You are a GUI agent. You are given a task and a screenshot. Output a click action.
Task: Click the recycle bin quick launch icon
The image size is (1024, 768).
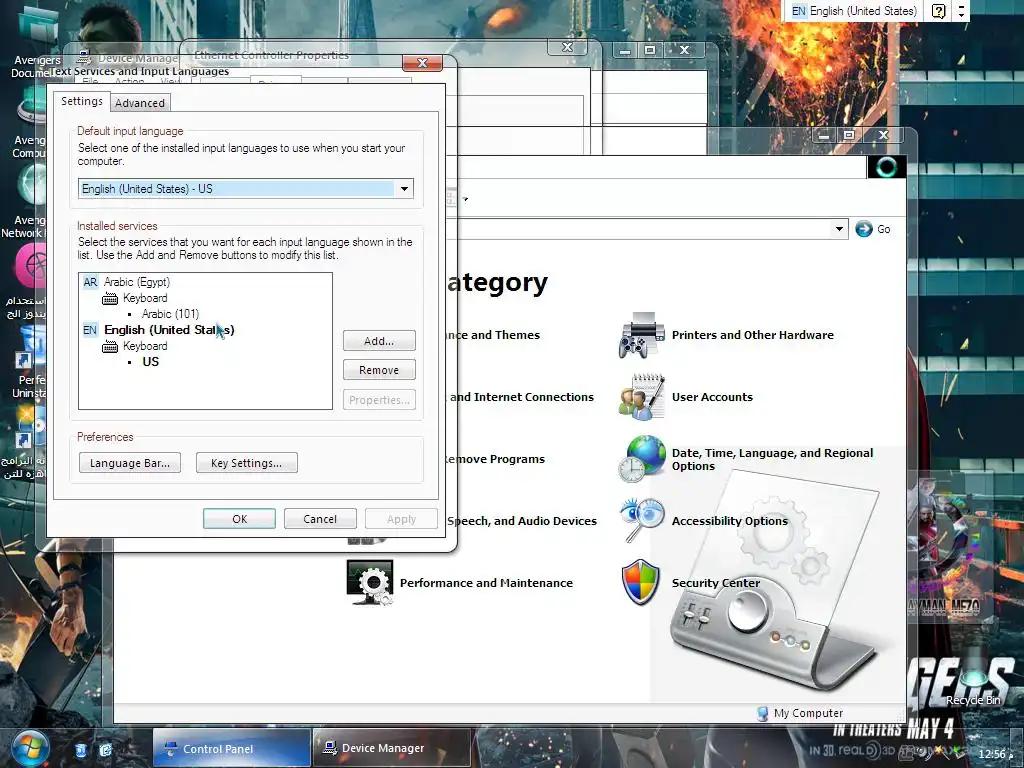[81, 750]
